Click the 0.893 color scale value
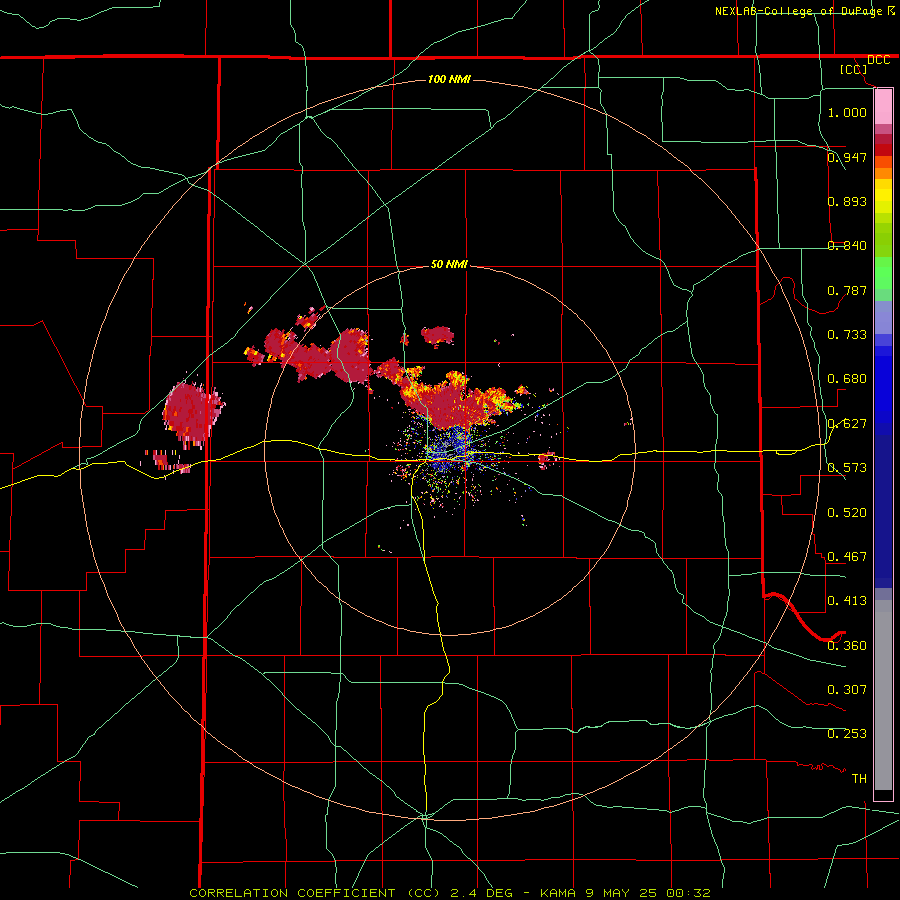 pyautogui.click(x=847, y=201)
